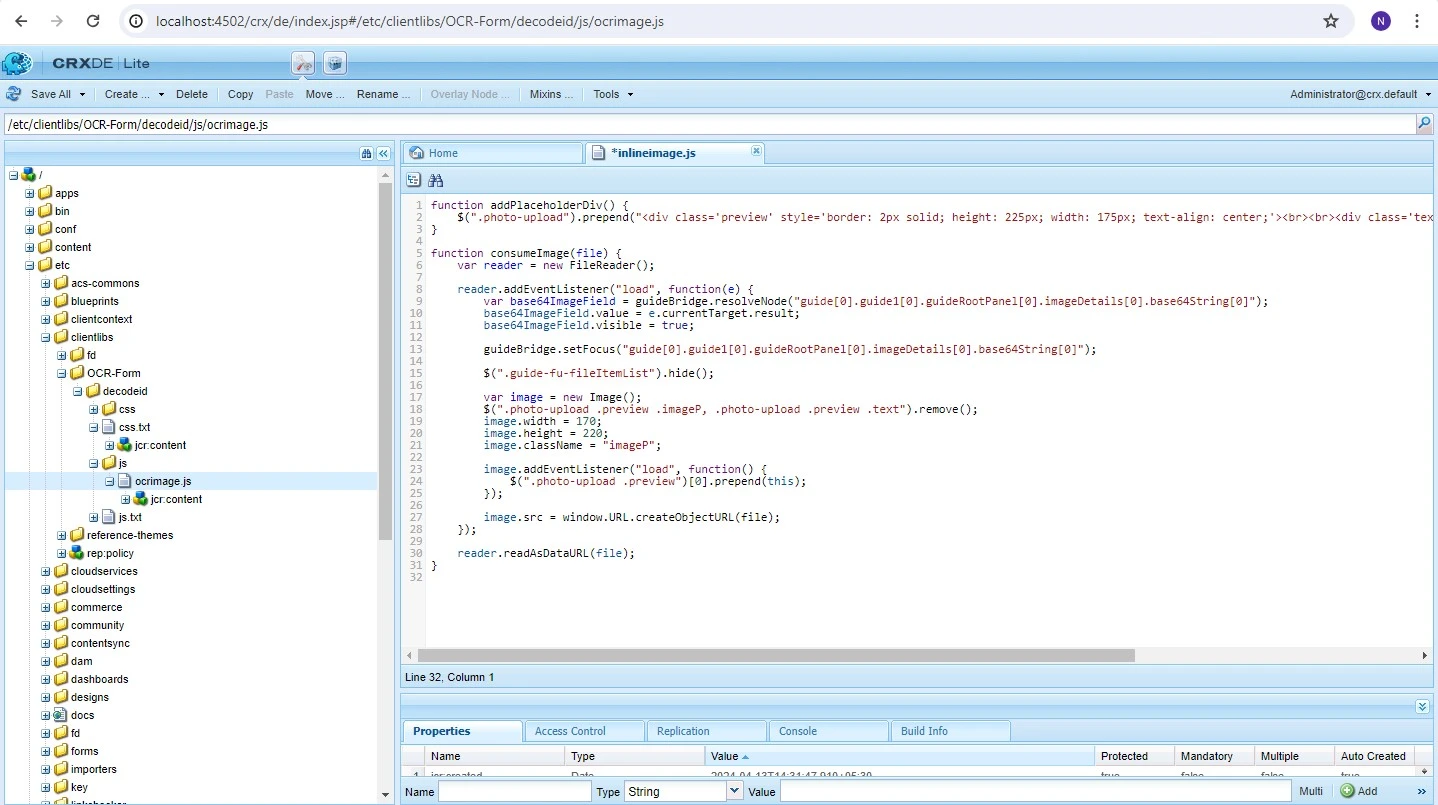1438x805 pixels.
Task: Expand the dam folder node
Action: click(46, 661)
